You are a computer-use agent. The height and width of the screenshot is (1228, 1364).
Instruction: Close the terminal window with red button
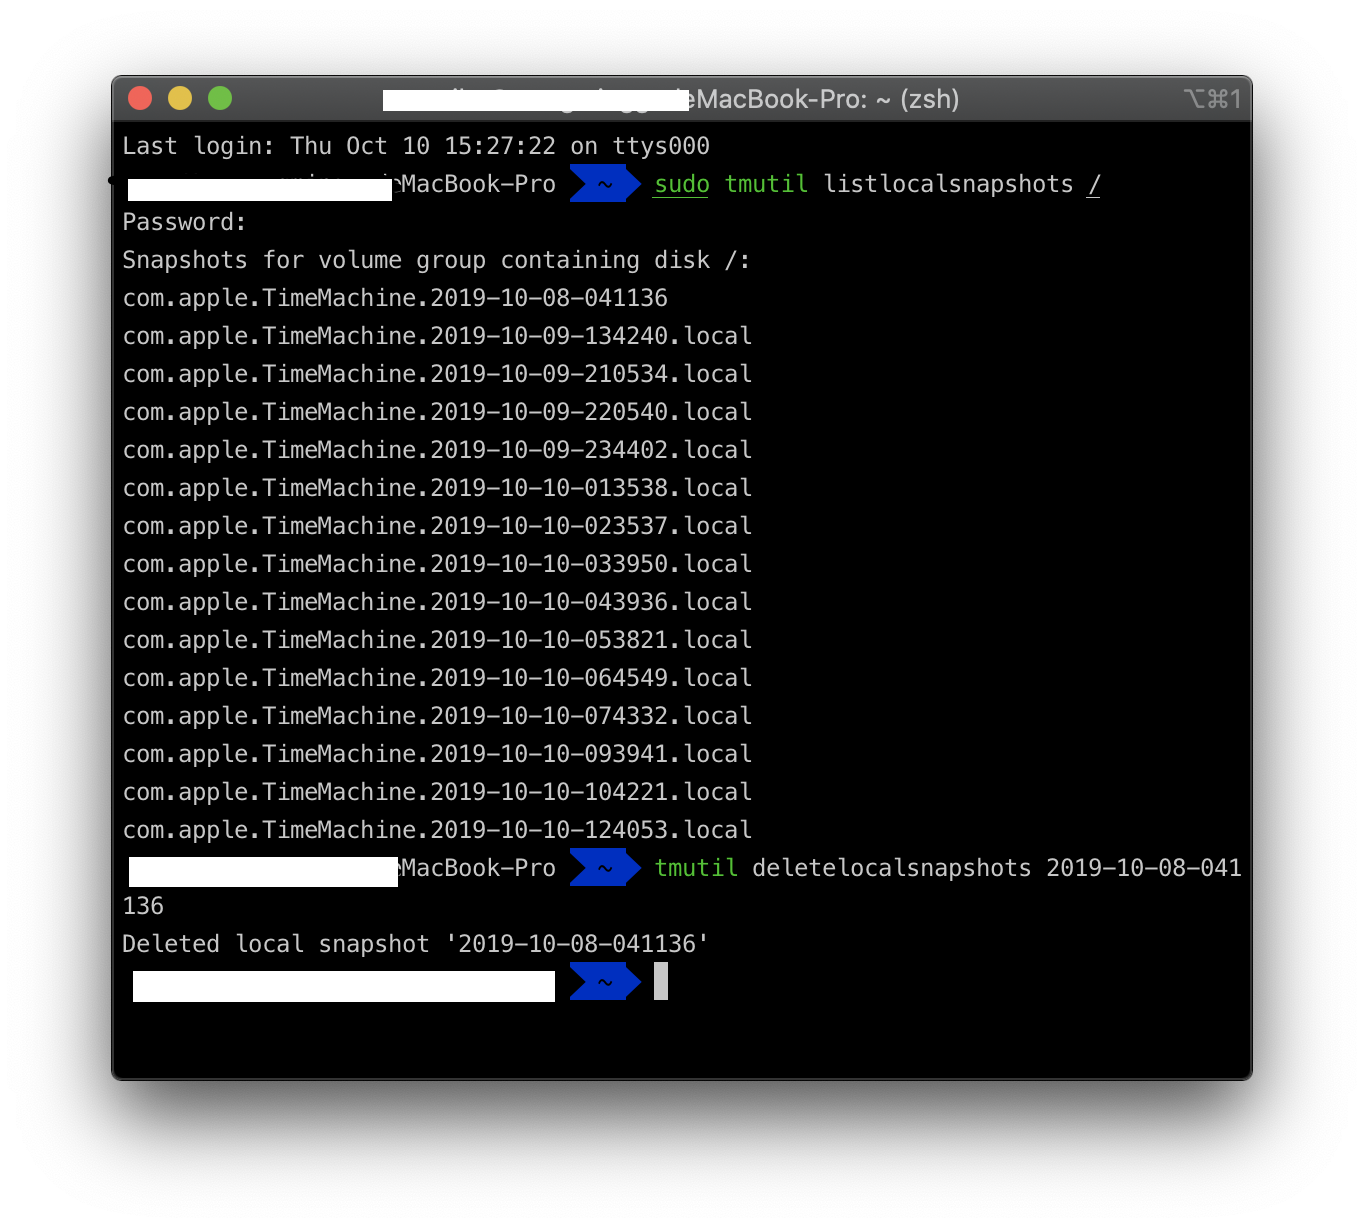tap(140, 98)
